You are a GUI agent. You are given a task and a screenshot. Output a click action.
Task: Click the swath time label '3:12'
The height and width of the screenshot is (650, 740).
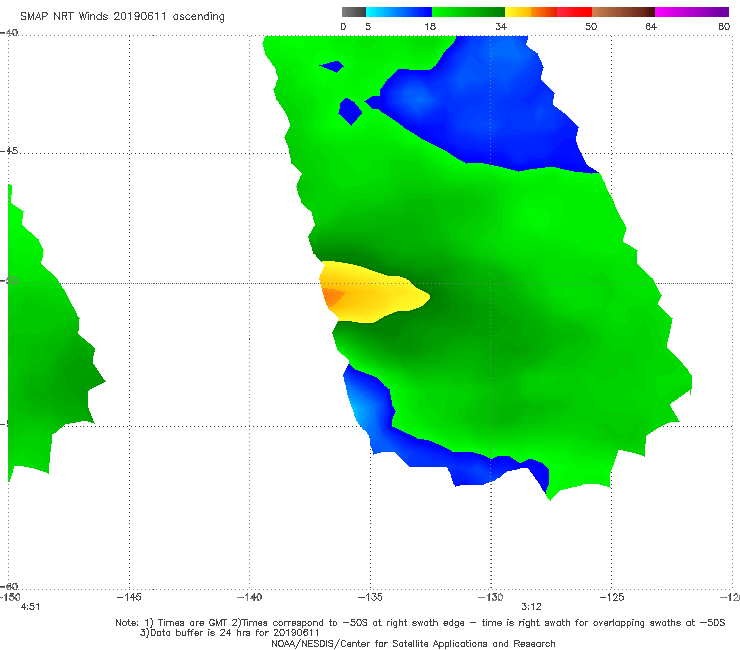click(531, 607)
